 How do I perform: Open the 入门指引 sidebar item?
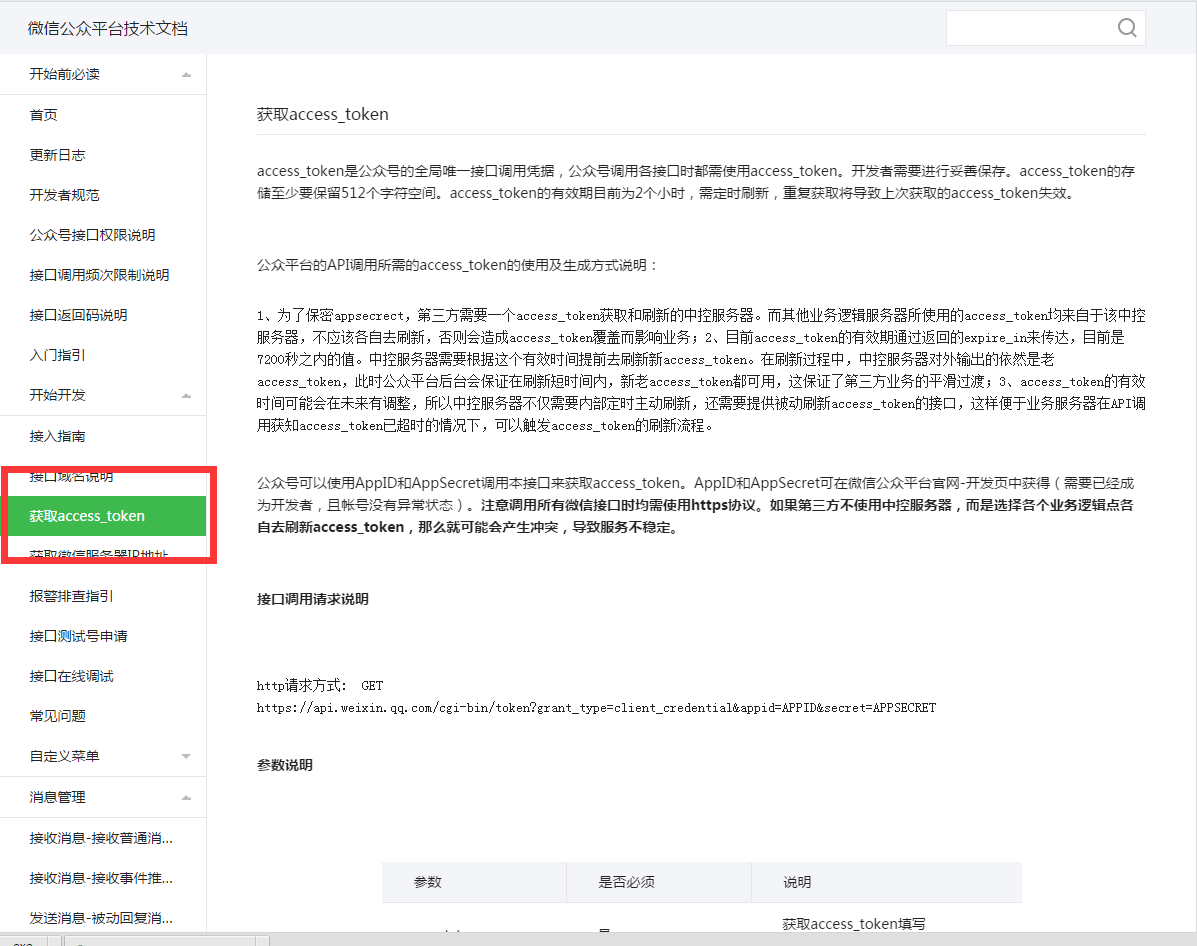(57, 355)
